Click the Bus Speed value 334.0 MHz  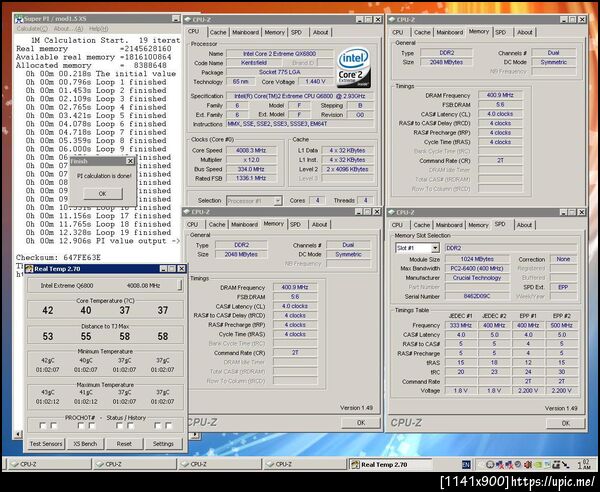pyautogui.click(x=251, y=169)
